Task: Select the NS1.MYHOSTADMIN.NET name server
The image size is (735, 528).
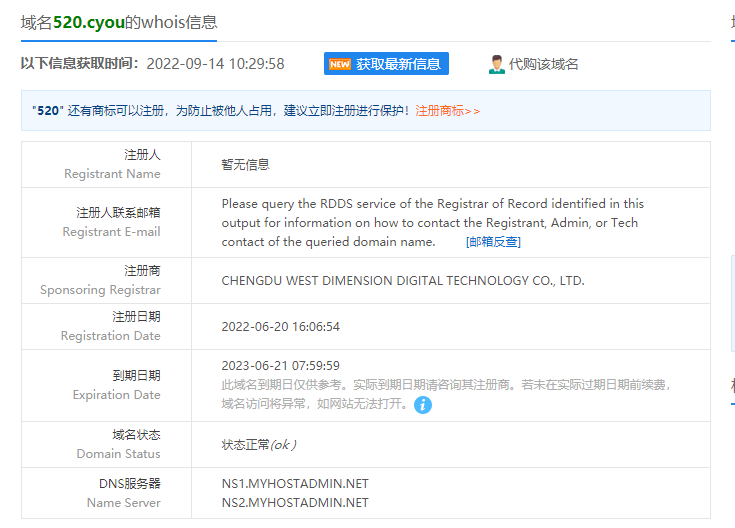Action: click(295, 484)
